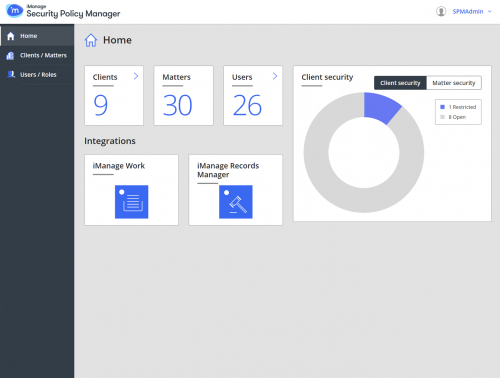
Task: Click the iManage logo icon
Action: (15, 11)
